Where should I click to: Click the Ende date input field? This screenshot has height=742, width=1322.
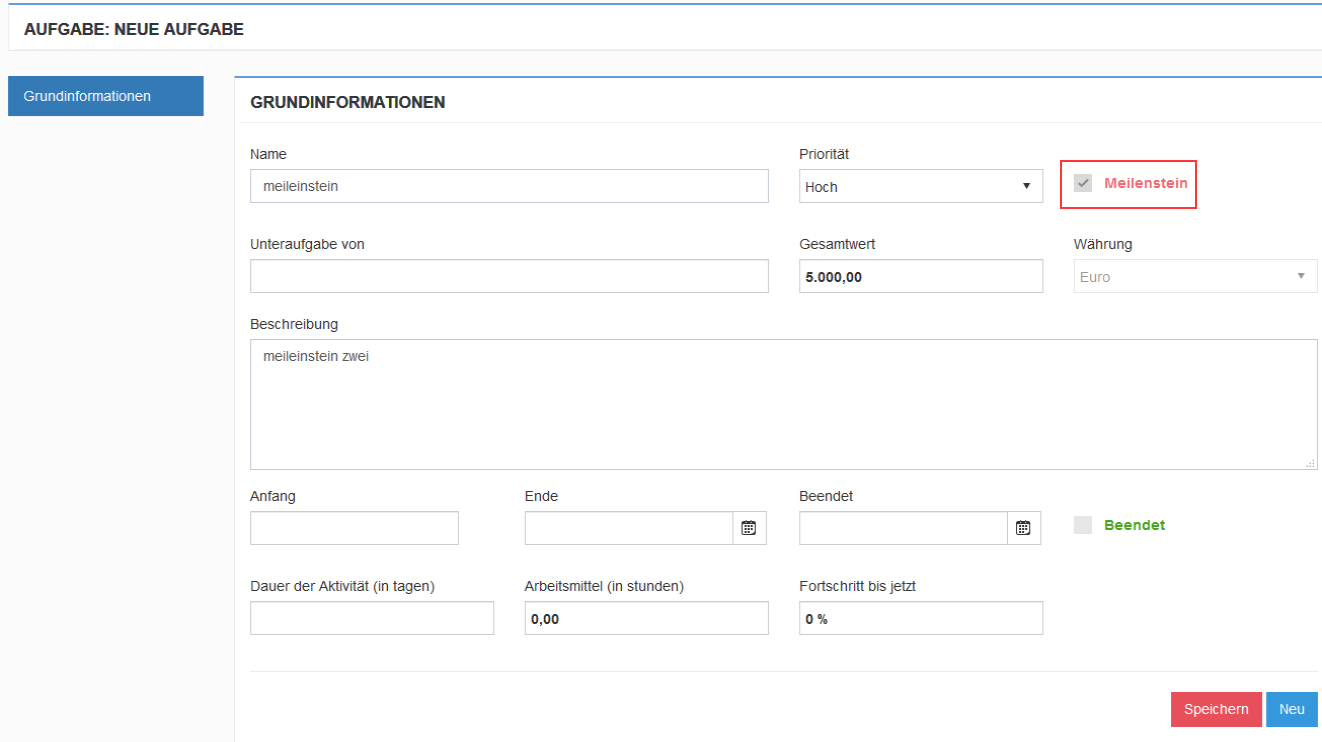629,528
